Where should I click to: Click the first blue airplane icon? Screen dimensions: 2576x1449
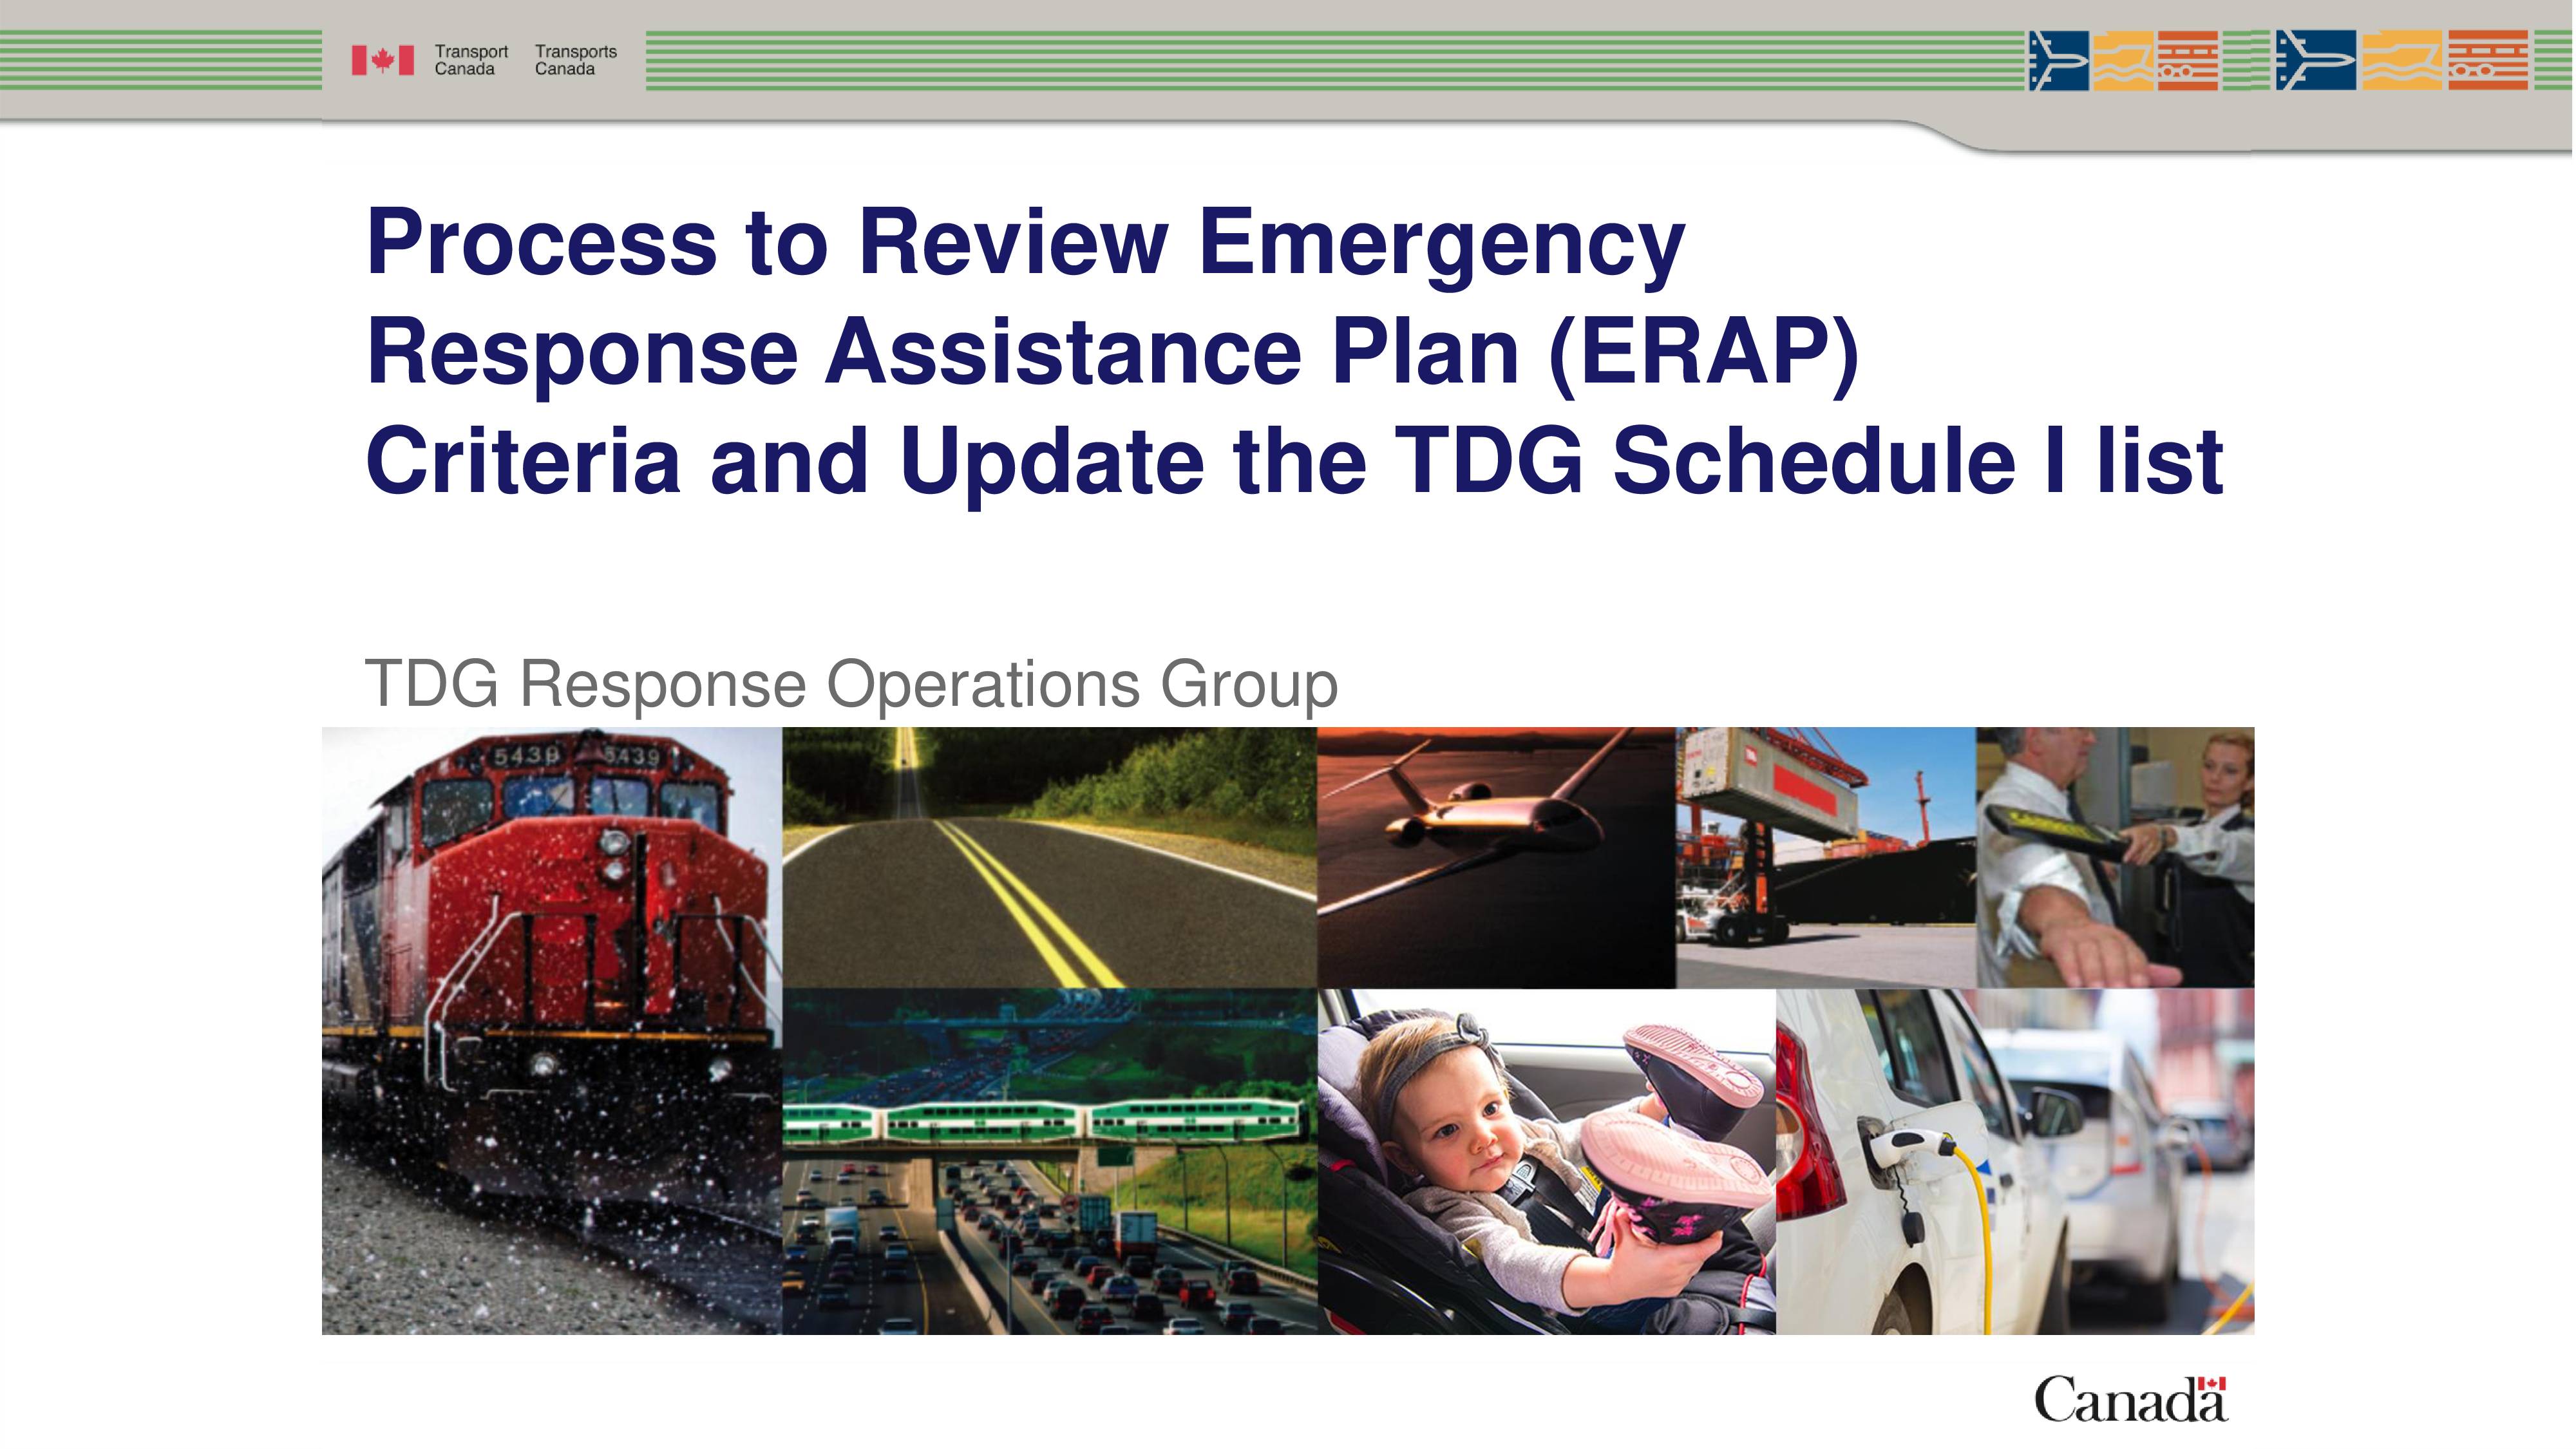2058,60
